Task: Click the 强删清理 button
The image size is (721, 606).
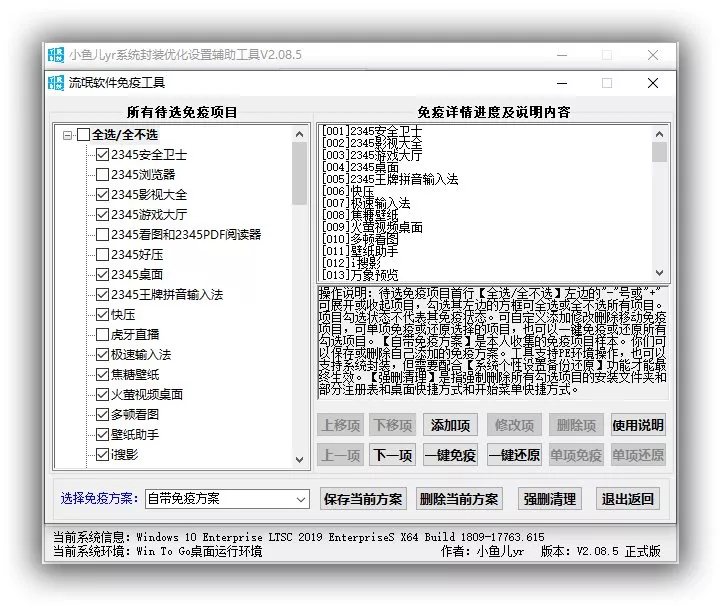Action: coord(550,499)
